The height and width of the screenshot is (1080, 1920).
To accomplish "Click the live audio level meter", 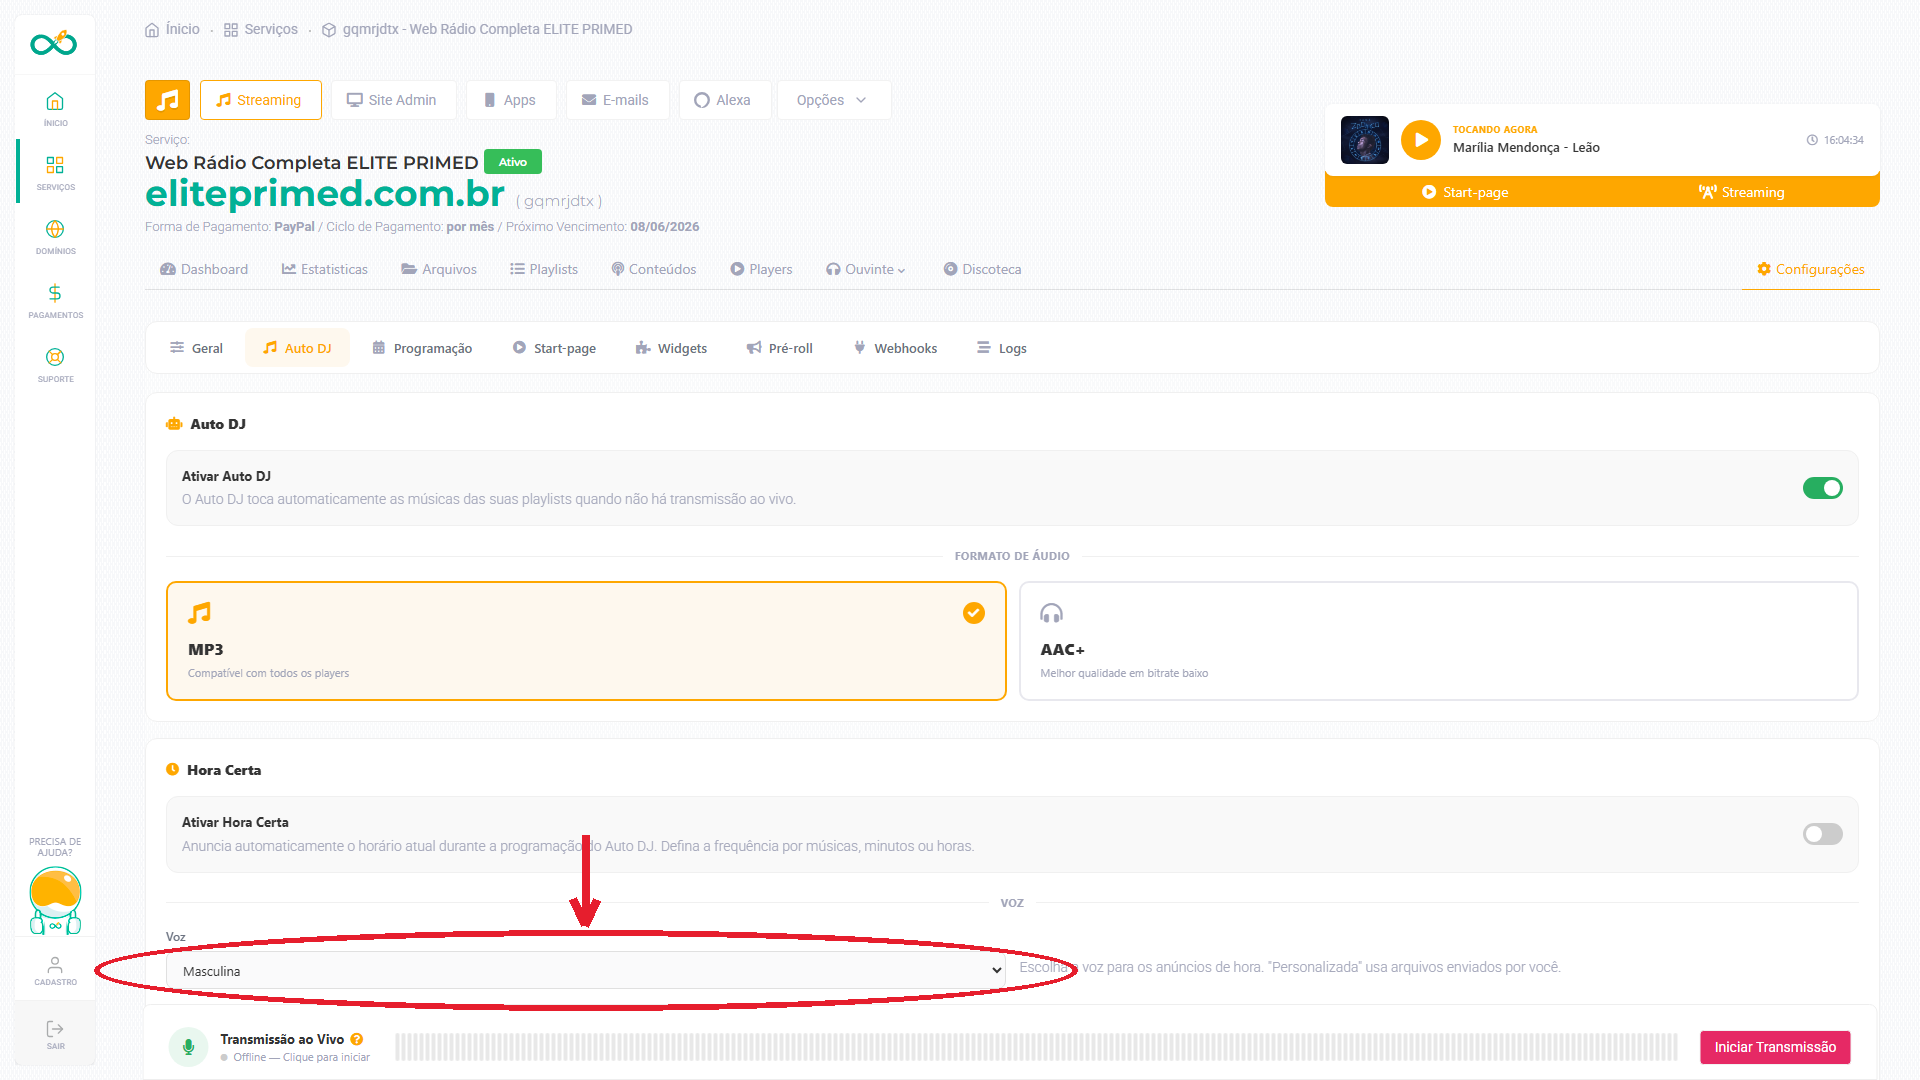I will (x=1036, y=1047).
